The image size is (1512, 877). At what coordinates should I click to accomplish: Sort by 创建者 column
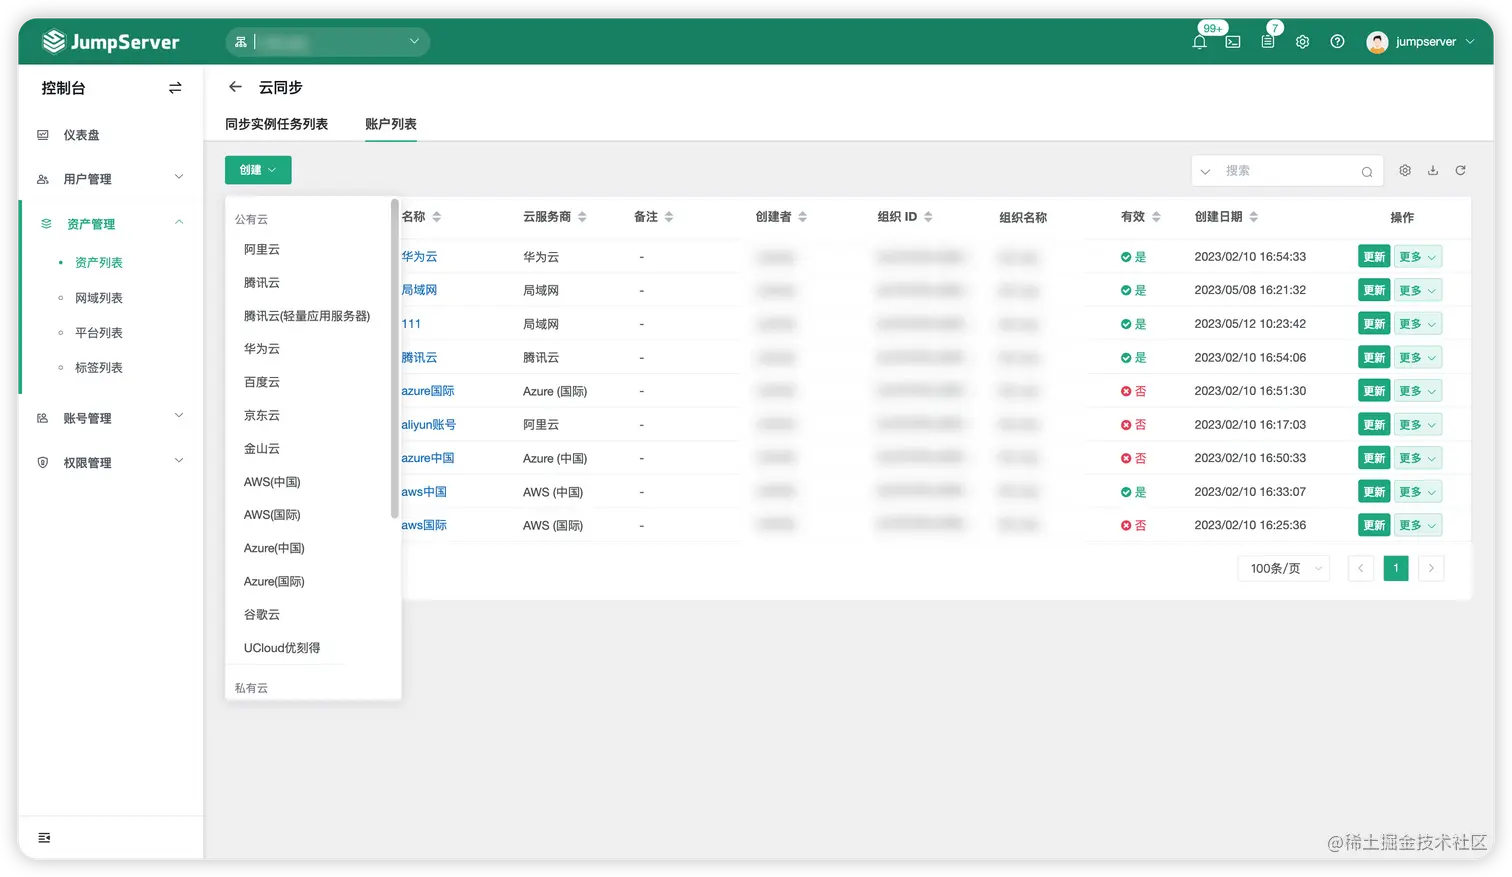[802, 217]
